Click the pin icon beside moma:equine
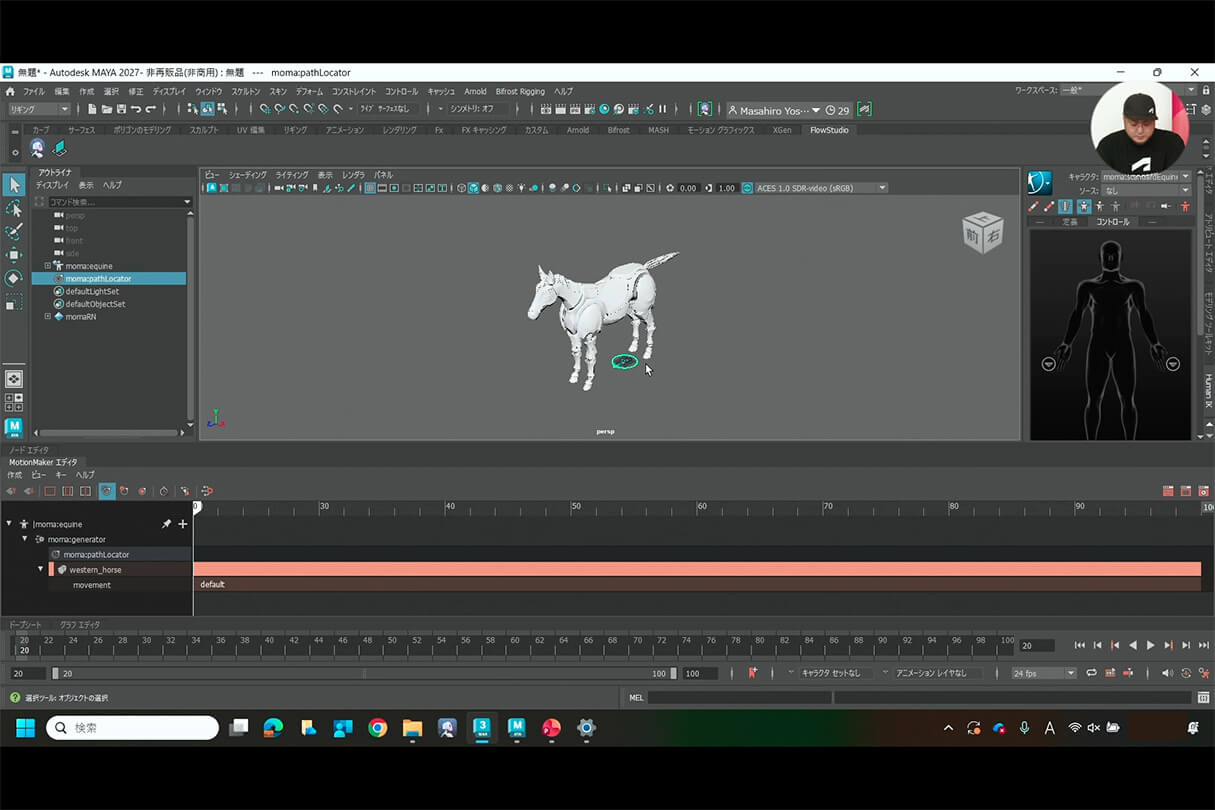Image resolution: width=1215 pixels, height=810 pixels. (166, 524)
